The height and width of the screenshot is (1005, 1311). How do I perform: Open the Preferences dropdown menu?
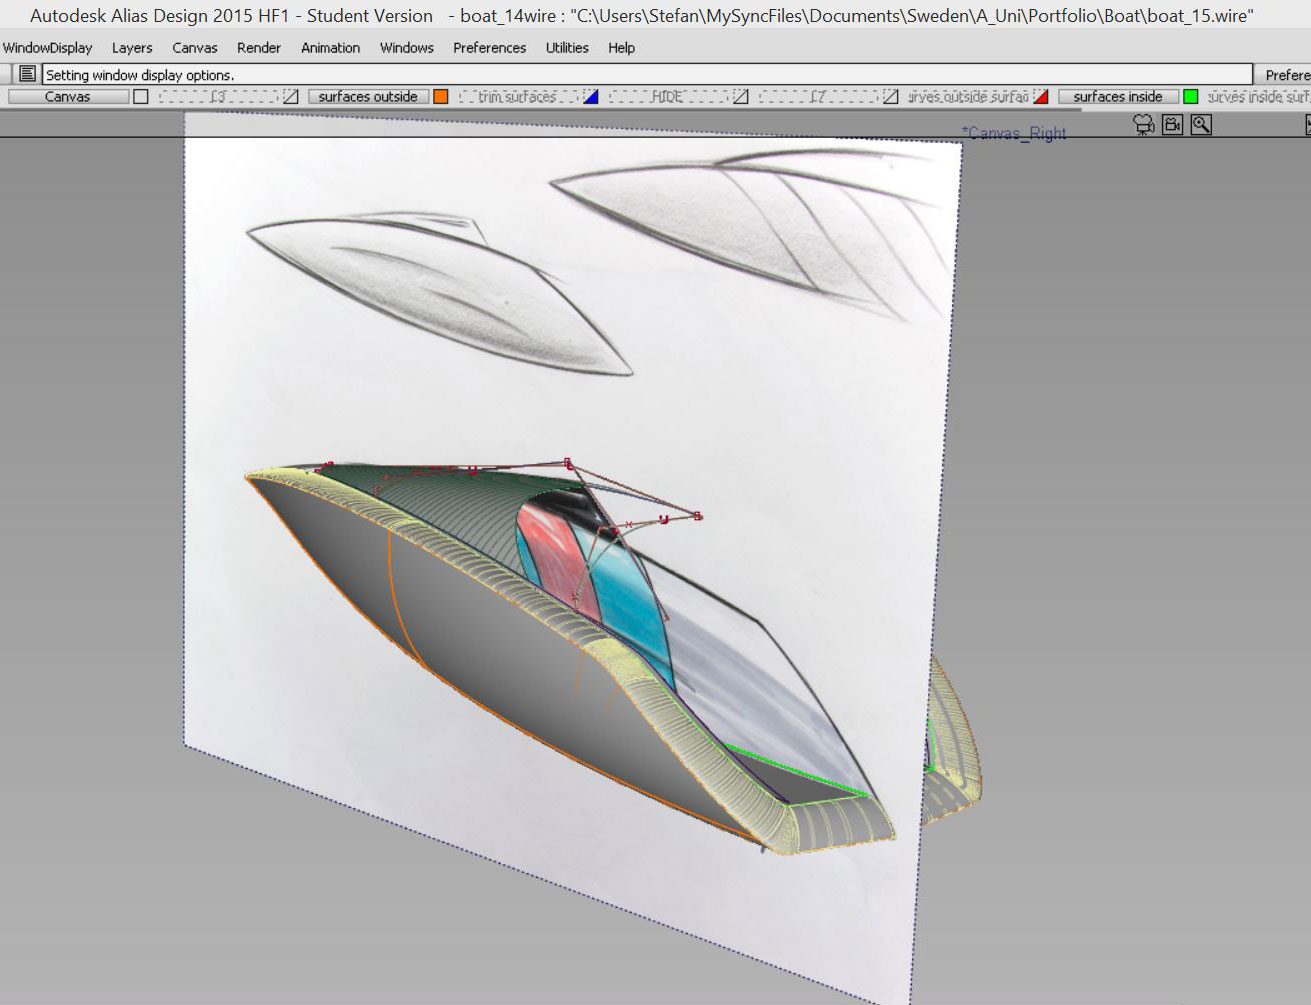click(x=489, y=48)
